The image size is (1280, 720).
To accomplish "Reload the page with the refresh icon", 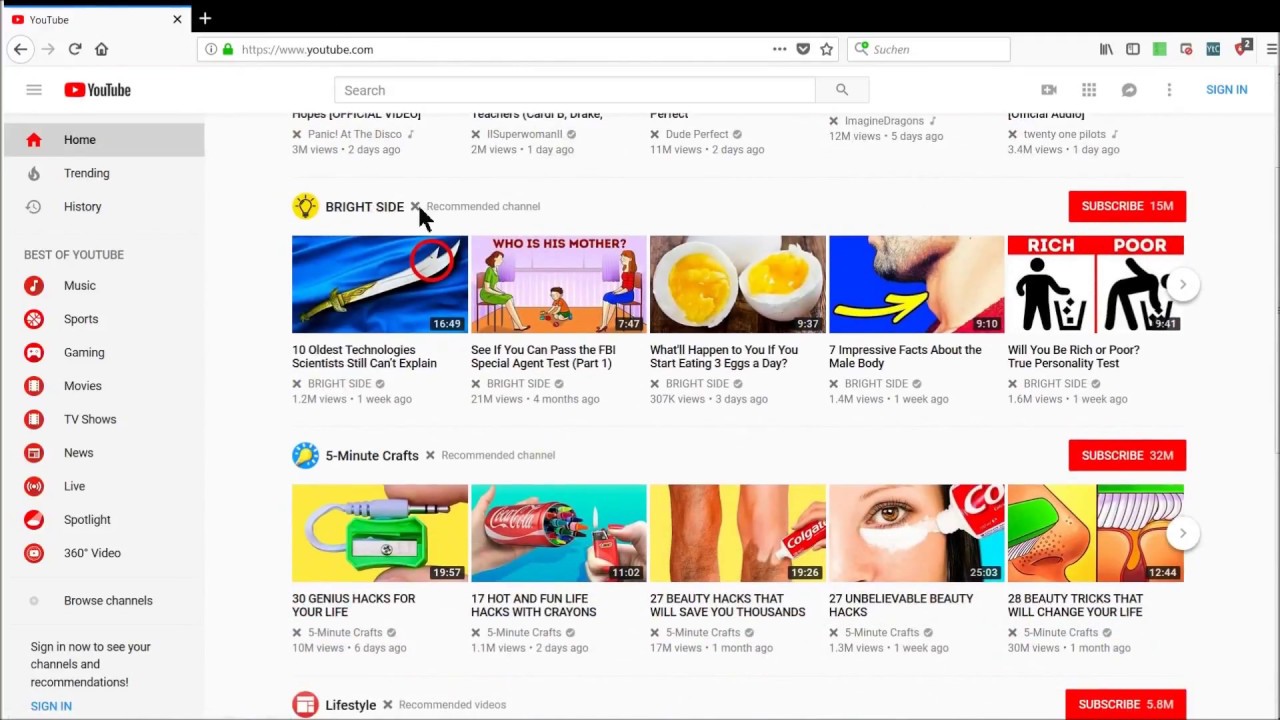I will pyautogui.click(x=75, y=49).
